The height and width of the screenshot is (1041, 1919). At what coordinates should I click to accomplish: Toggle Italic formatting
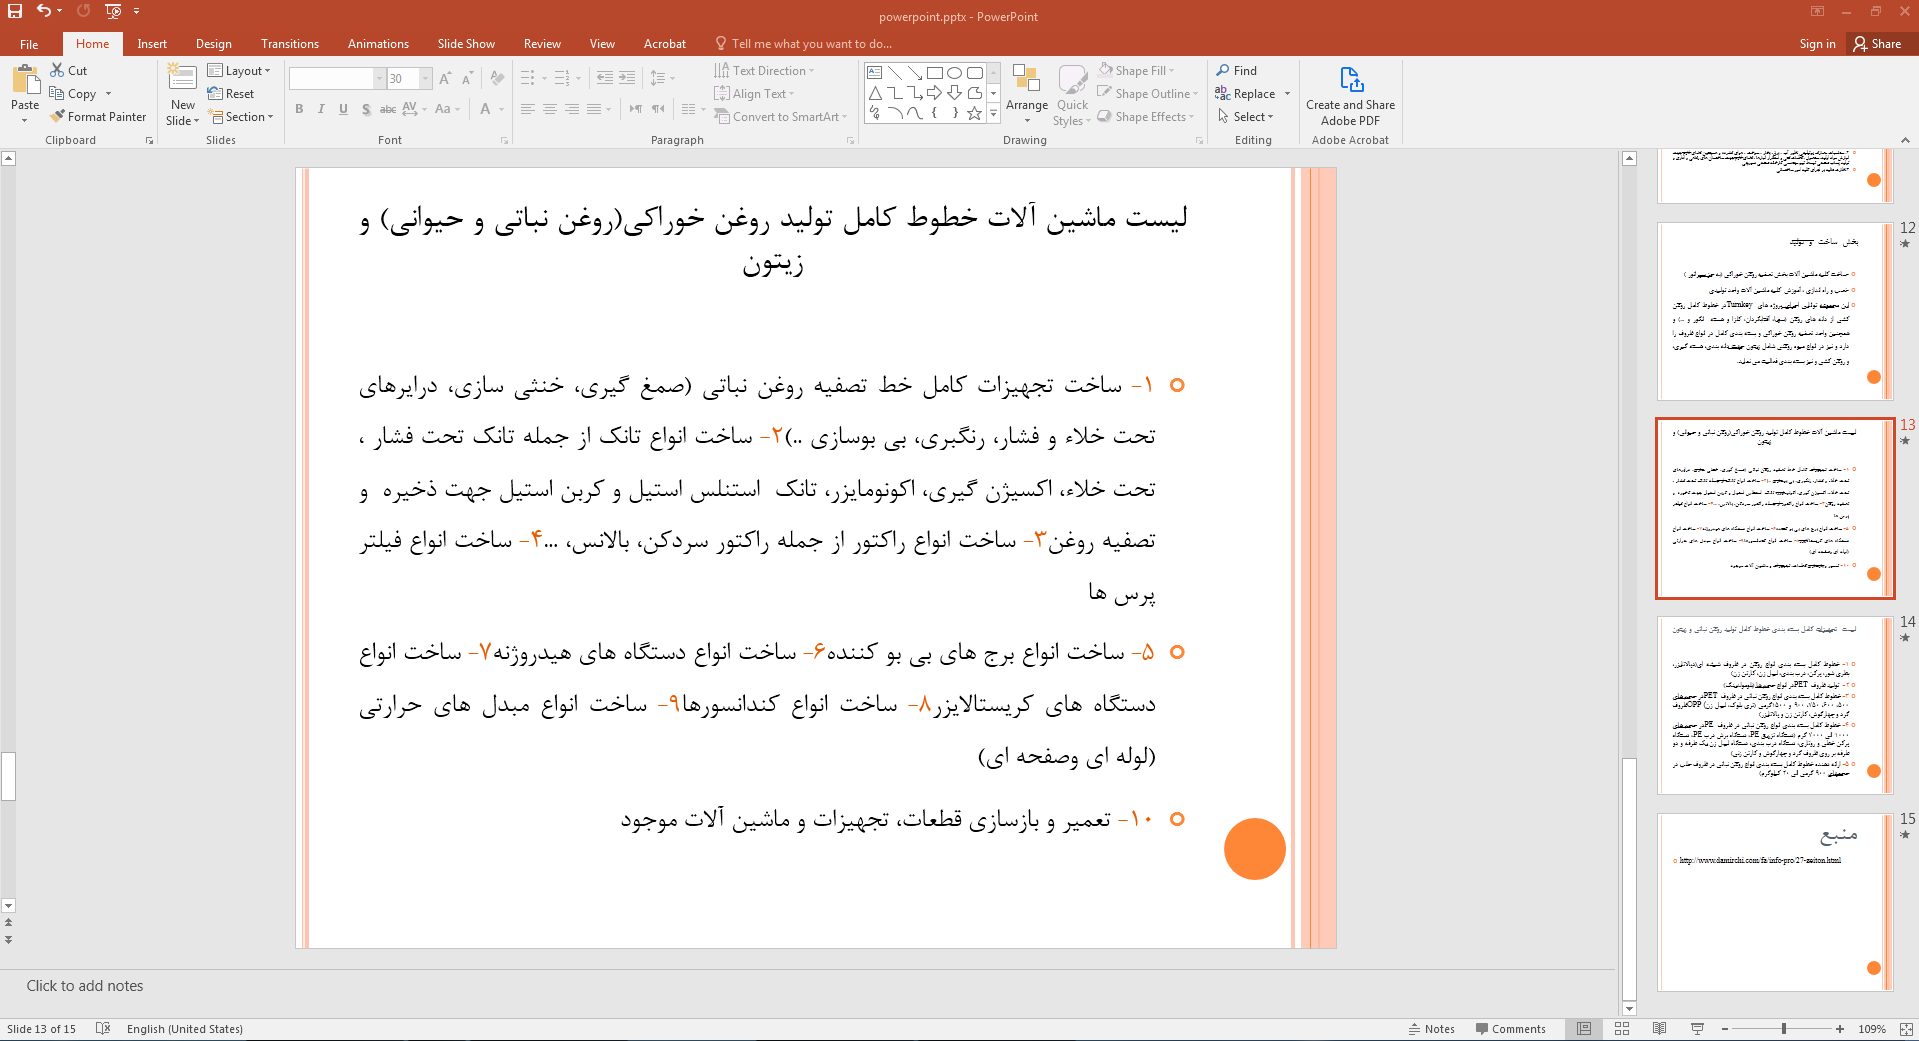tap(321, 109)
